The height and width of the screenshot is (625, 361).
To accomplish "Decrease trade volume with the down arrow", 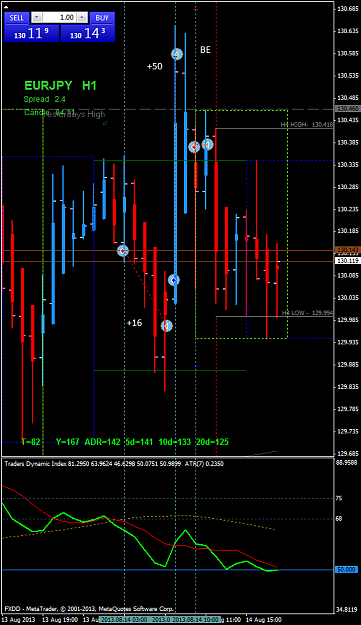I will [x=37, y=17].
